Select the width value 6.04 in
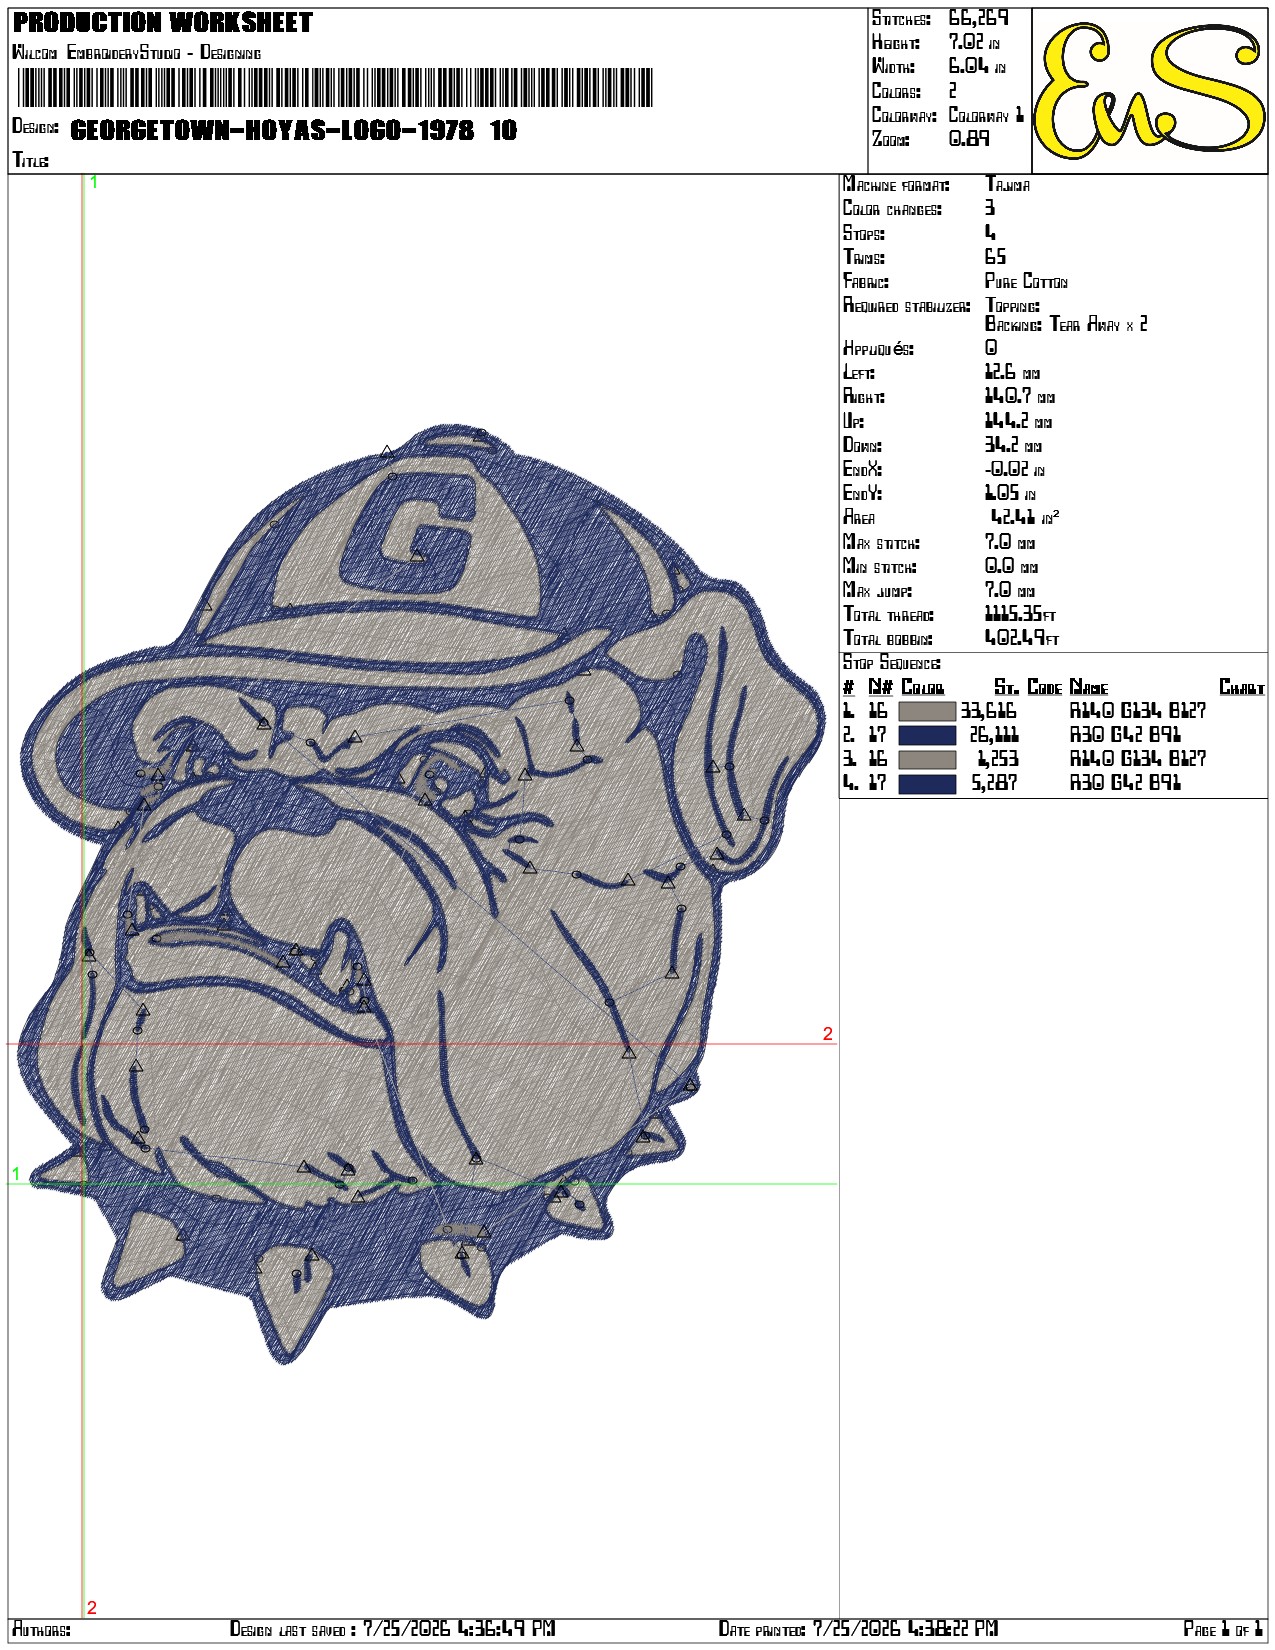The height and width of the screenshot is (1650, 1275). [977, 66]
